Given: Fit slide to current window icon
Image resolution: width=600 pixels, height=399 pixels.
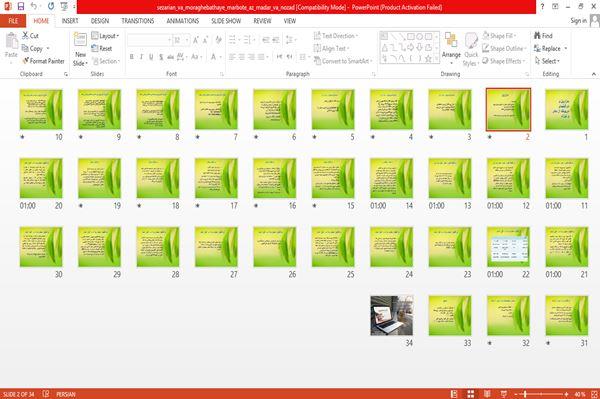Looking at the screenshot, I should [x=594, y=394].
